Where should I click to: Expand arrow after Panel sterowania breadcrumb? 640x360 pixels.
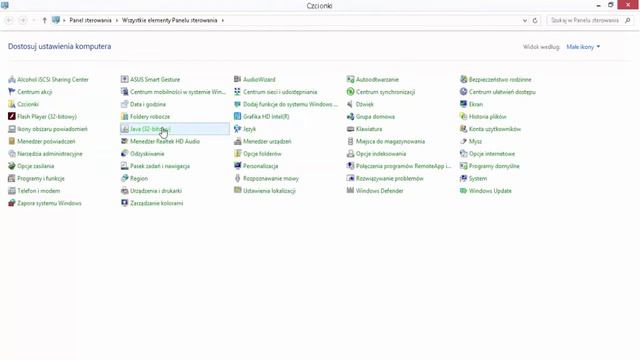coord(117,20)
